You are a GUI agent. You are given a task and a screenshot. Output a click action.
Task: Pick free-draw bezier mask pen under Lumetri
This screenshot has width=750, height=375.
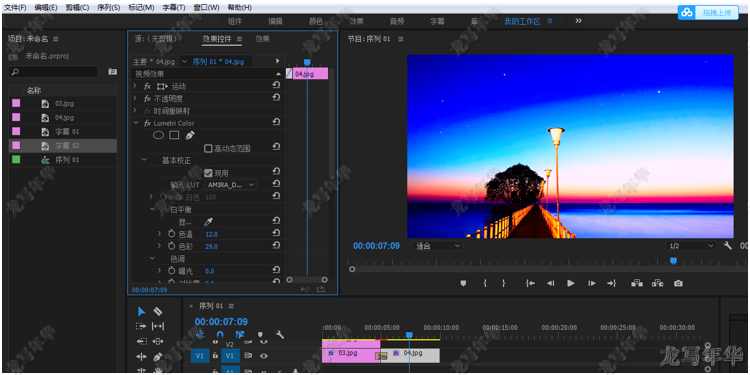click(x=190, y=135)
